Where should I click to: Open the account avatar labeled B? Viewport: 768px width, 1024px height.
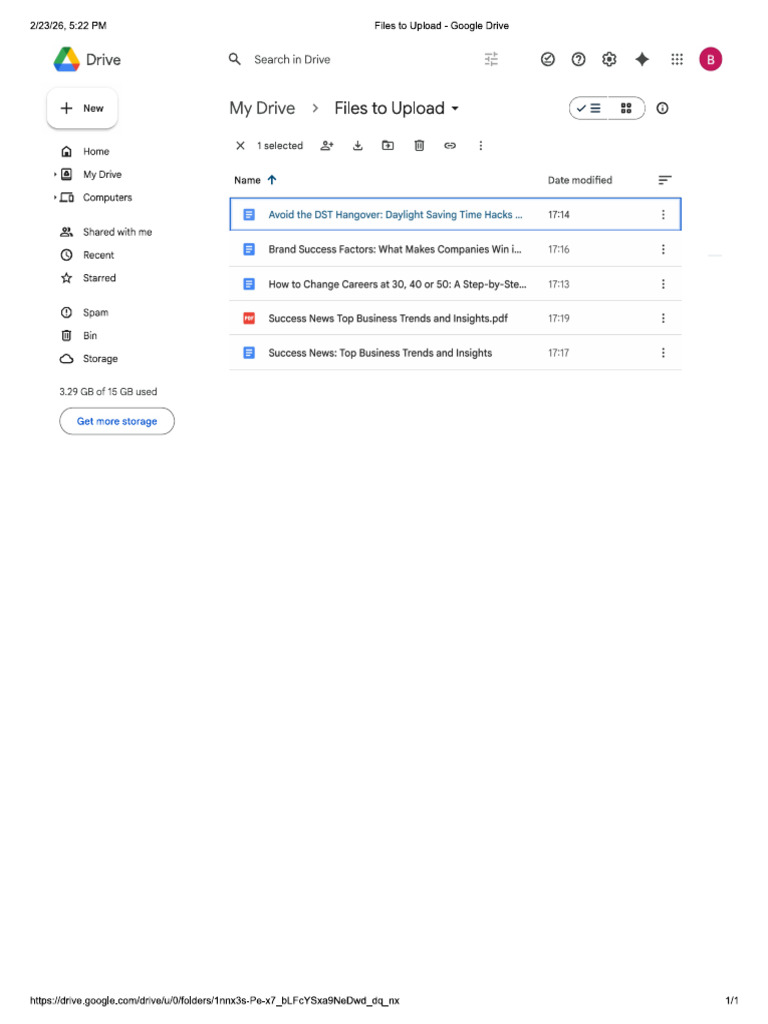pyautogui.click(x=711, y=59)
